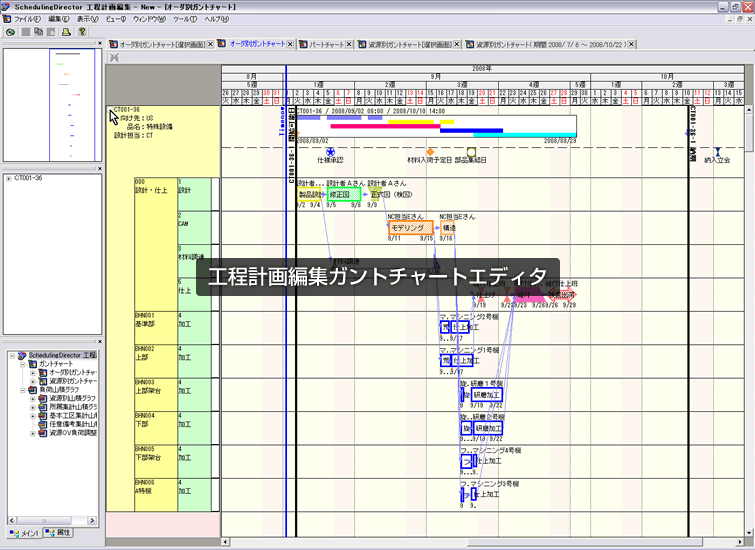Select the 000 設計・仕上 row header
This screenshot has width=755, height=550.
point(156,244)
